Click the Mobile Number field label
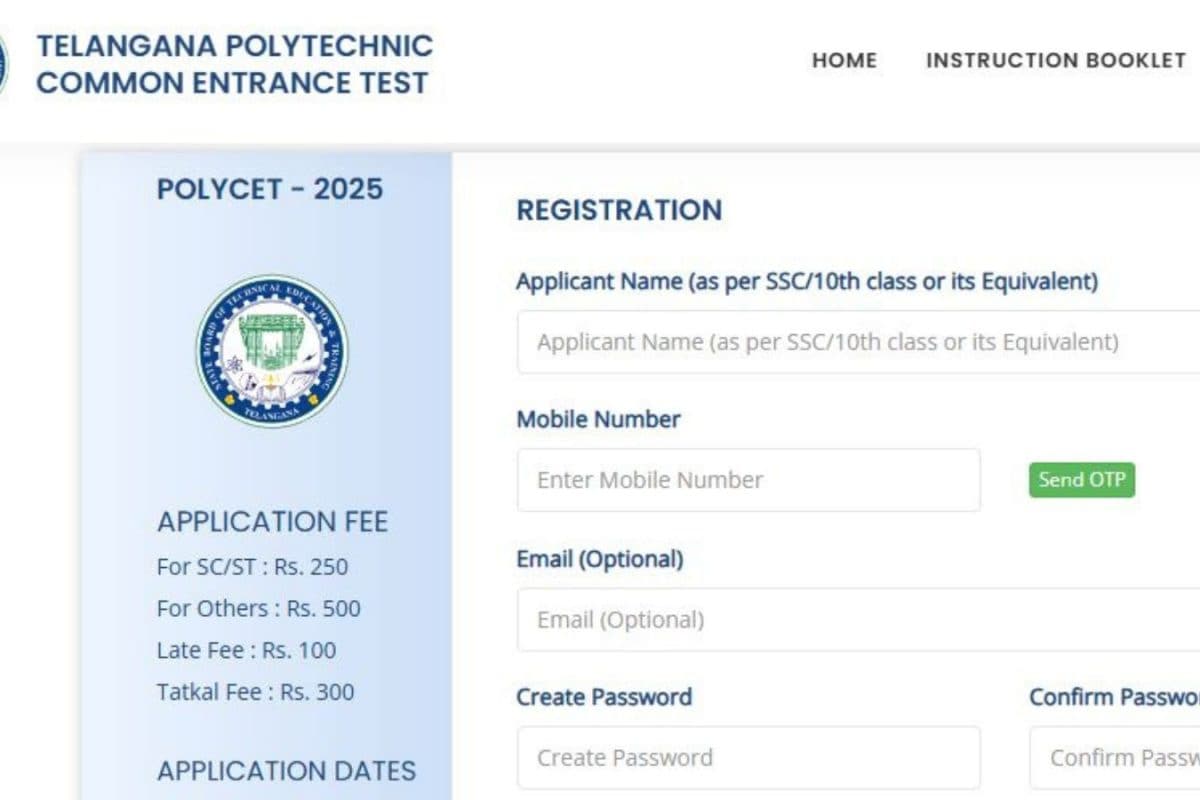Screen dimensions: 1200x800 598,419
